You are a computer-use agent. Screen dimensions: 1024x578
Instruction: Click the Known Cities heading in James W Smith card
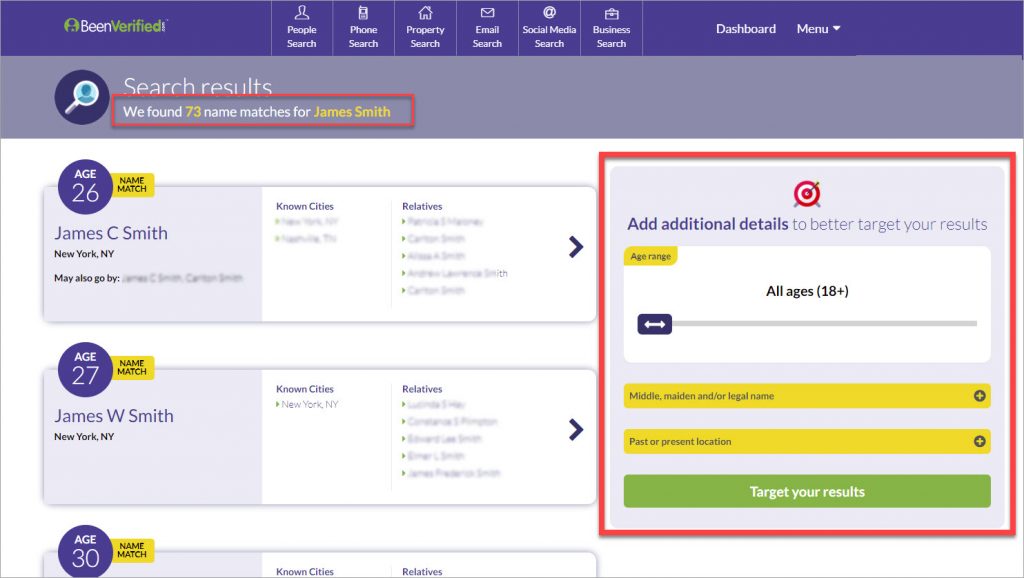pos(304,389)
